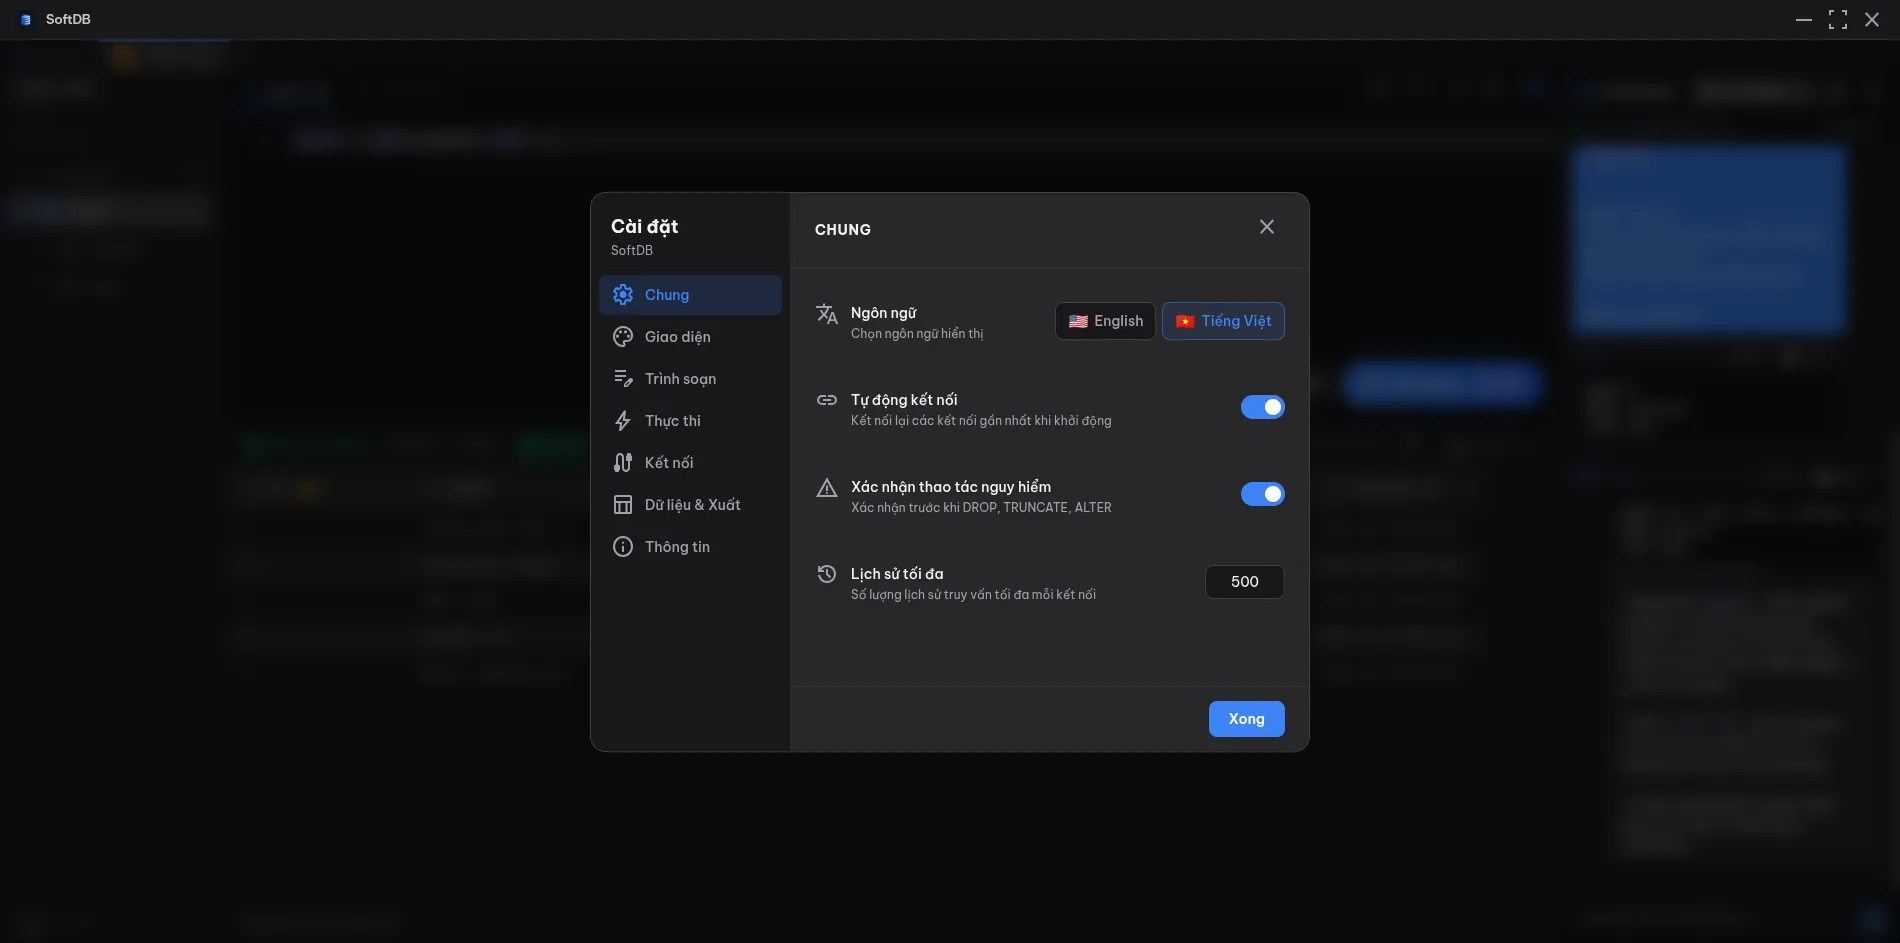Select Tiếng Việt language option

(1223, 321)
